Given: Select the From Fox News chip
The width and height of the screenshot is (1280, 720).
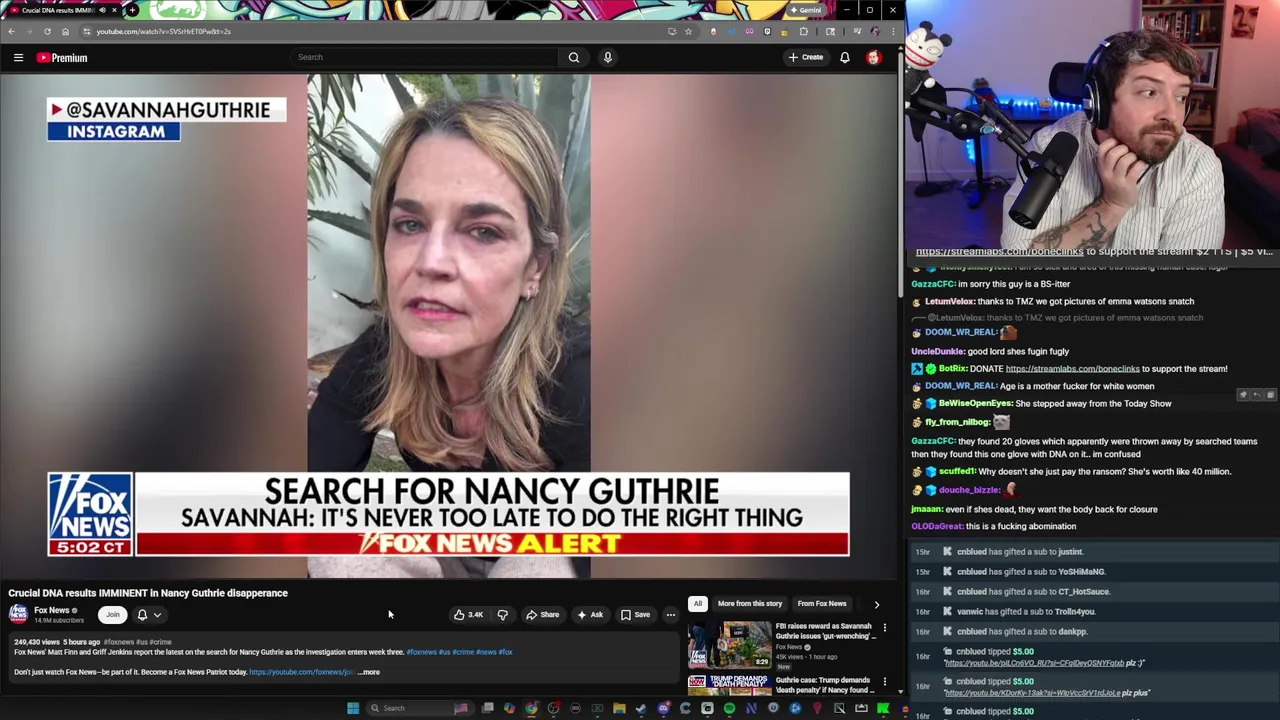Looking at the screenshot, I should (822, 603).
